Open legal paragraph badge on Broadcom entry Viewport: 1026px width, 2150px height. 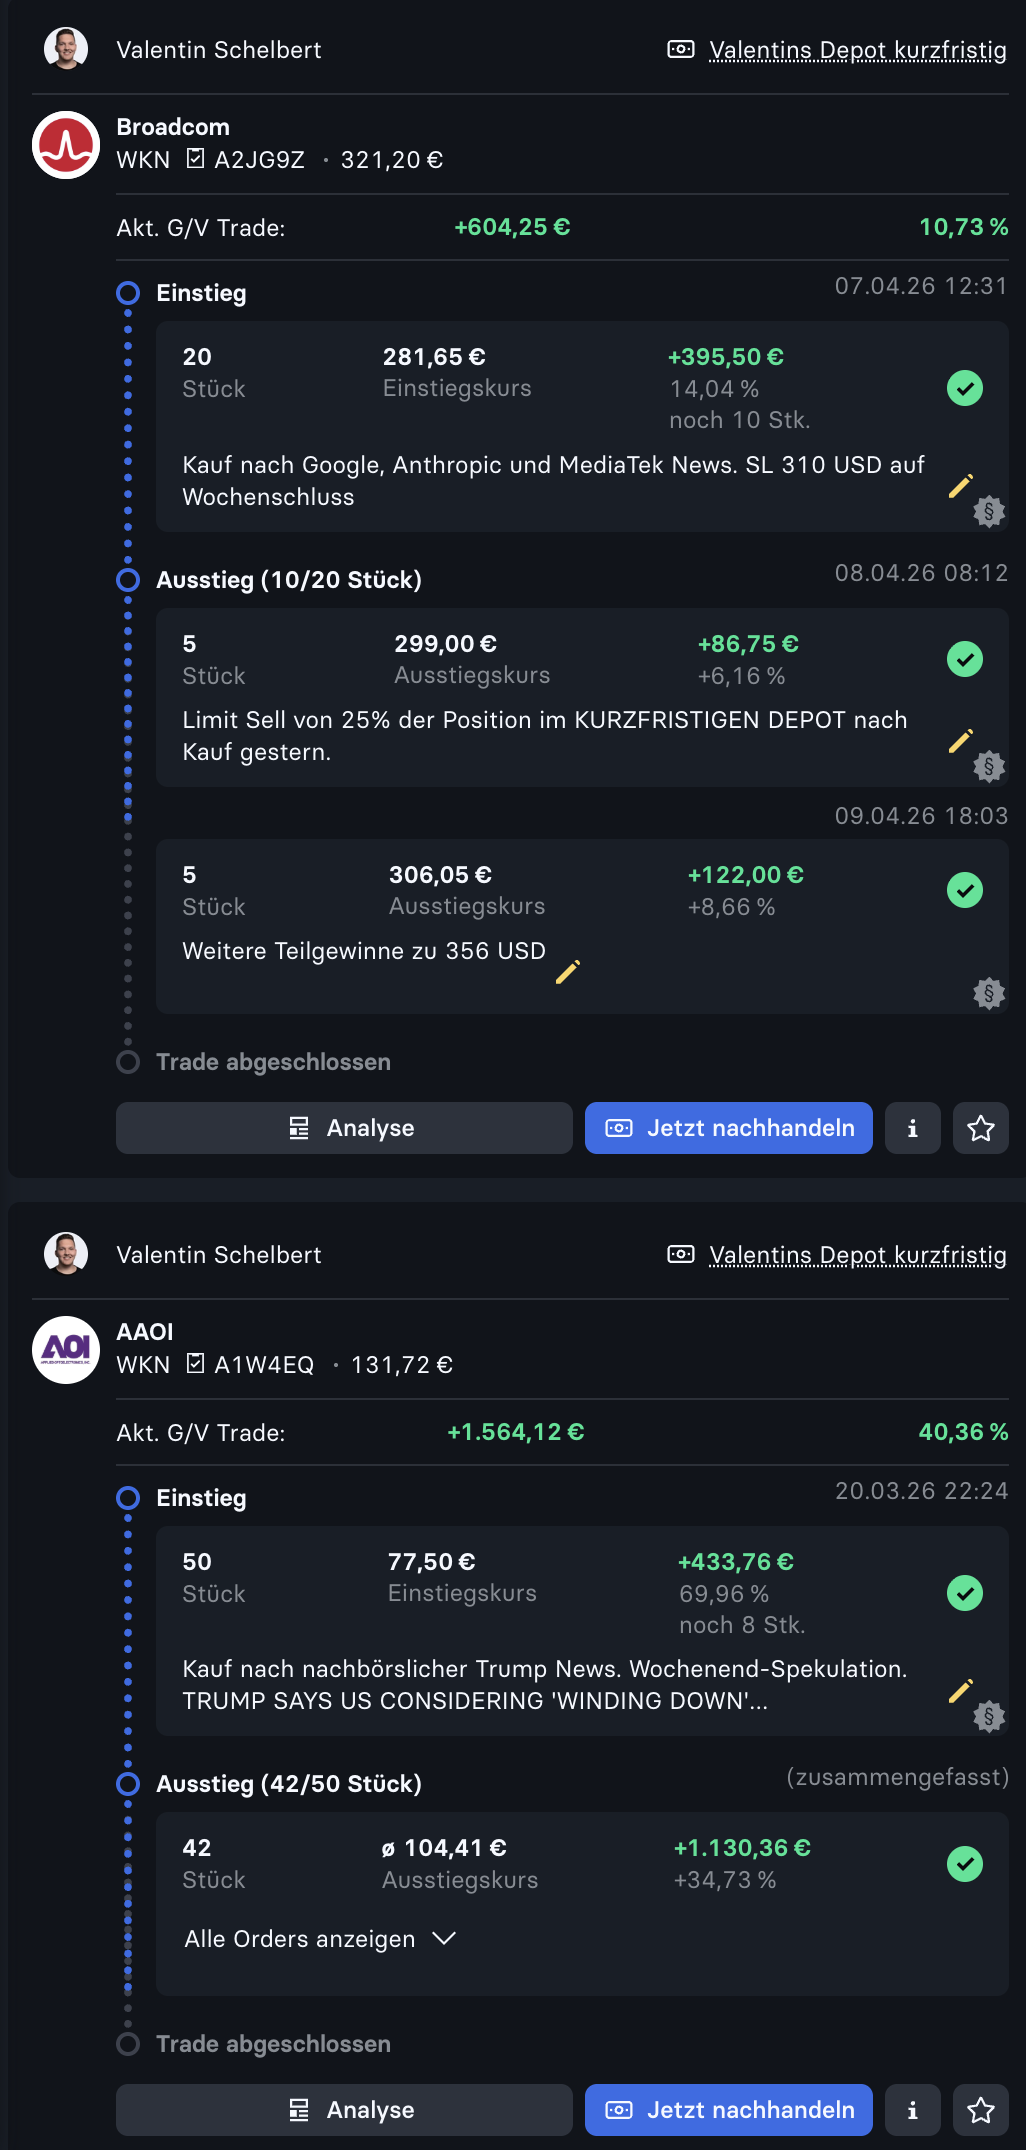pos(989,511)
